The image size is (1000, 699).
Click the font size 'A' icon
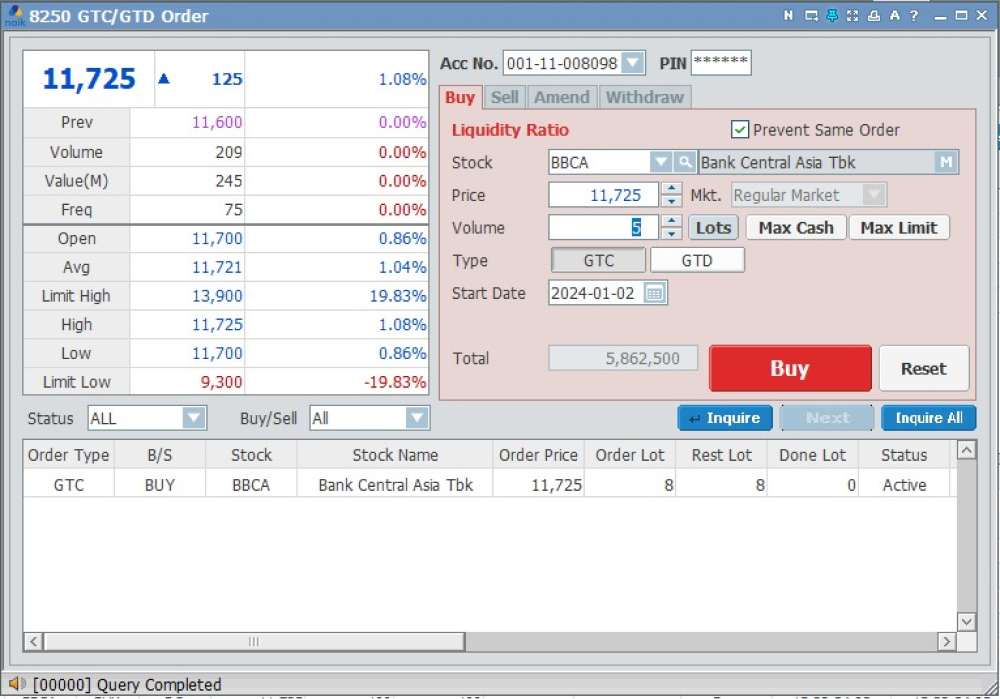(894, 16)
